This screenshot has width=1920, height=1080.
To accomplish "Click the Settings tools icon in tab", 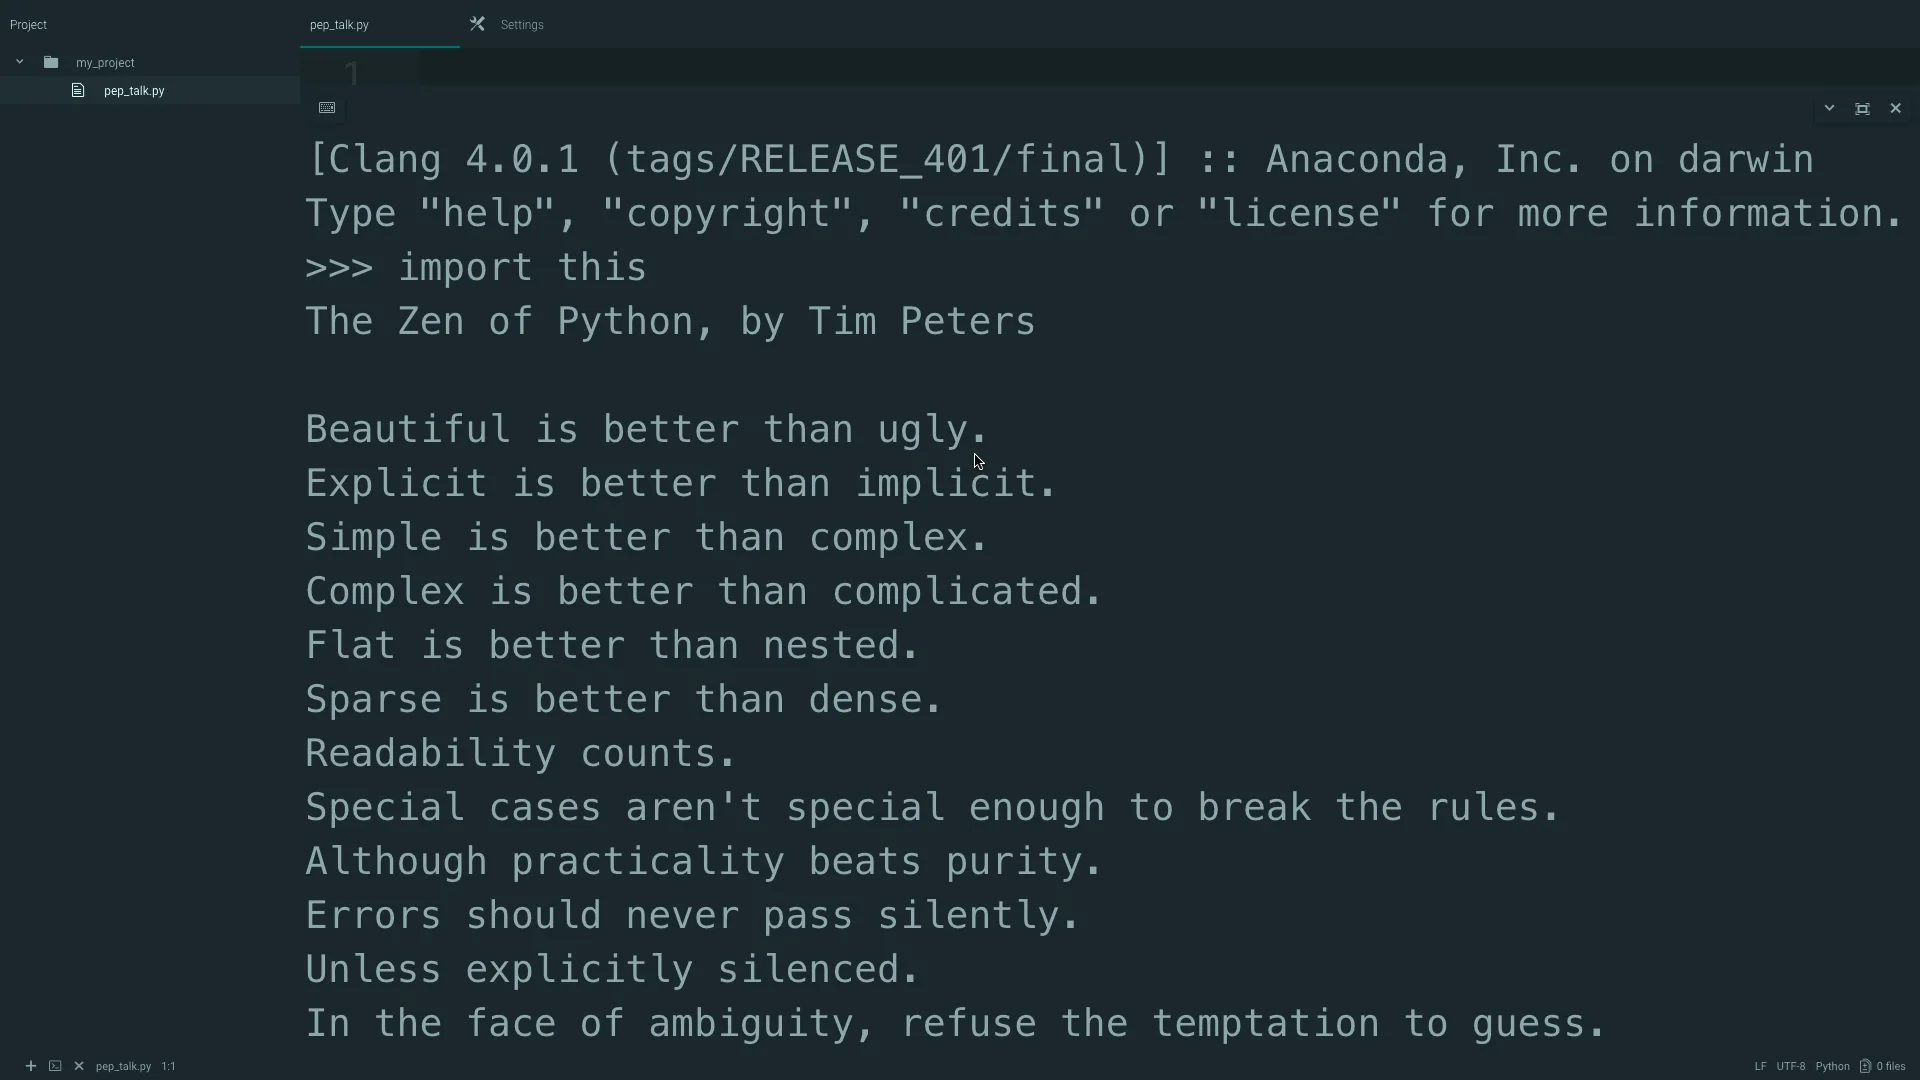I will pos(477,24).
